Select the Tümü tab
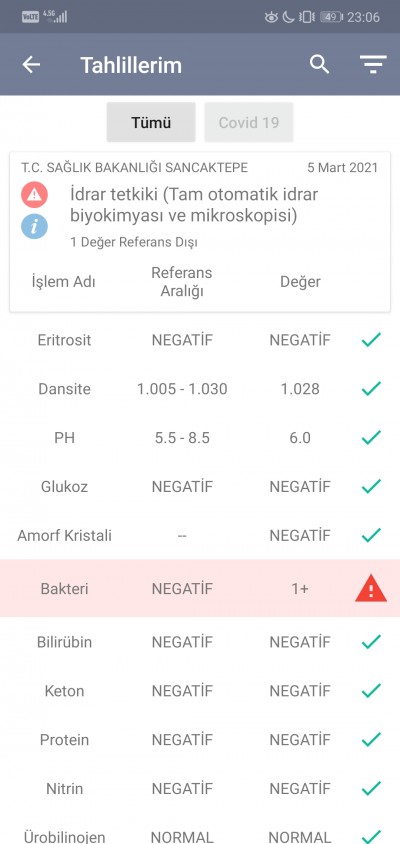 (151, 122)
